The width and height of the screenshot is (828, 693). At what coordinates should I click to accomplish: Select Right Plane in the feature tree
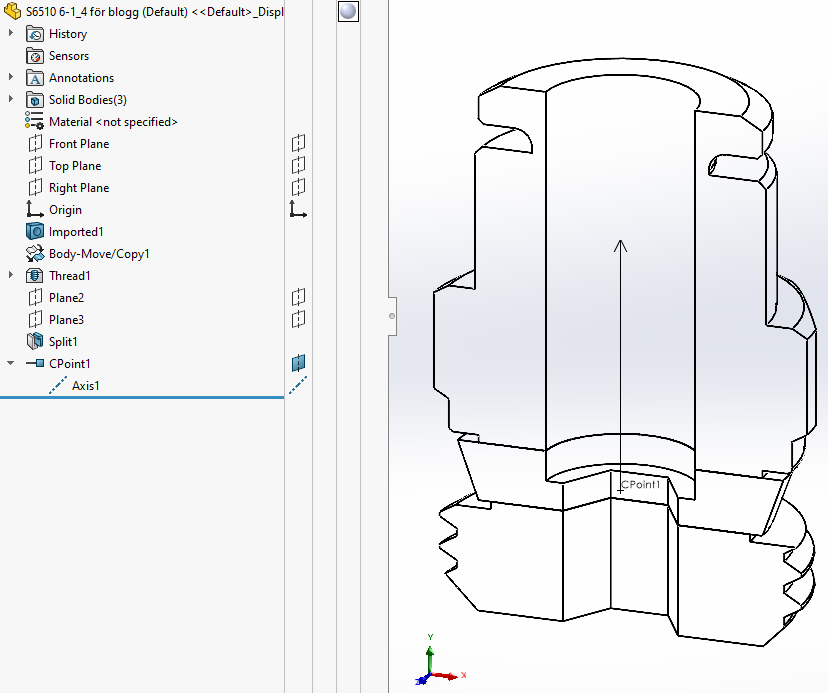(79, 188)
